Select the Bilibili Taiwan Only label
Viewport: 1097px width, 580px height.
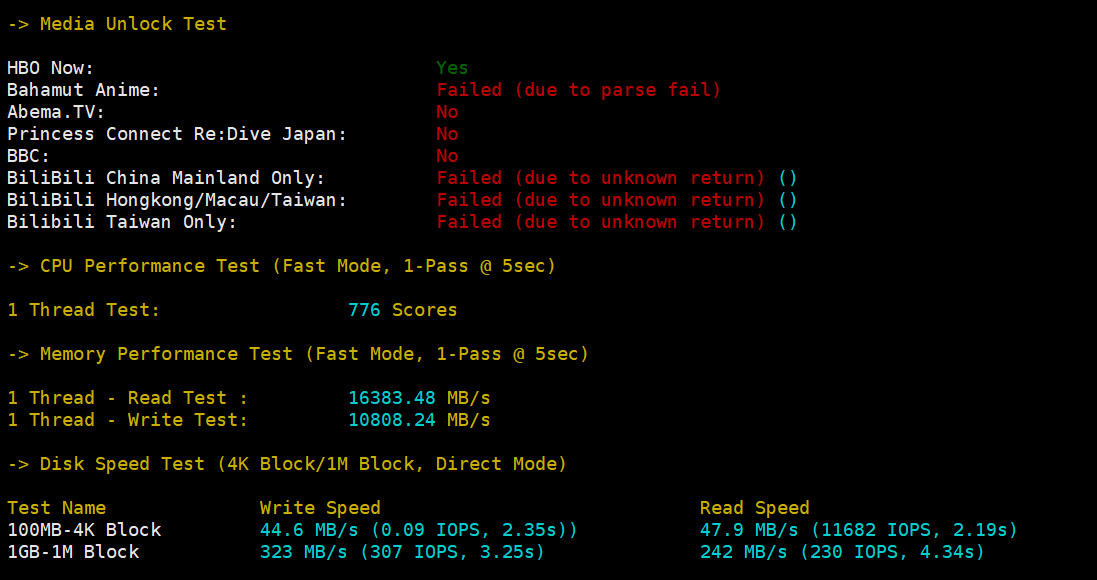(x=122, y=222)
